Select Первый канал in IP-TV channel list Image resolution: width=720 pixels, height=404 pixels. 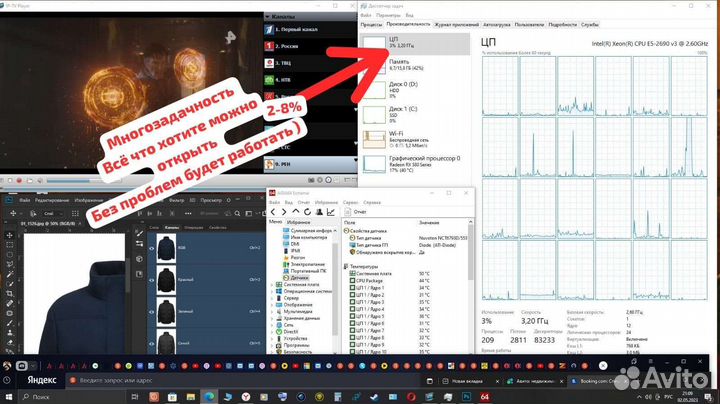point(310,29)
